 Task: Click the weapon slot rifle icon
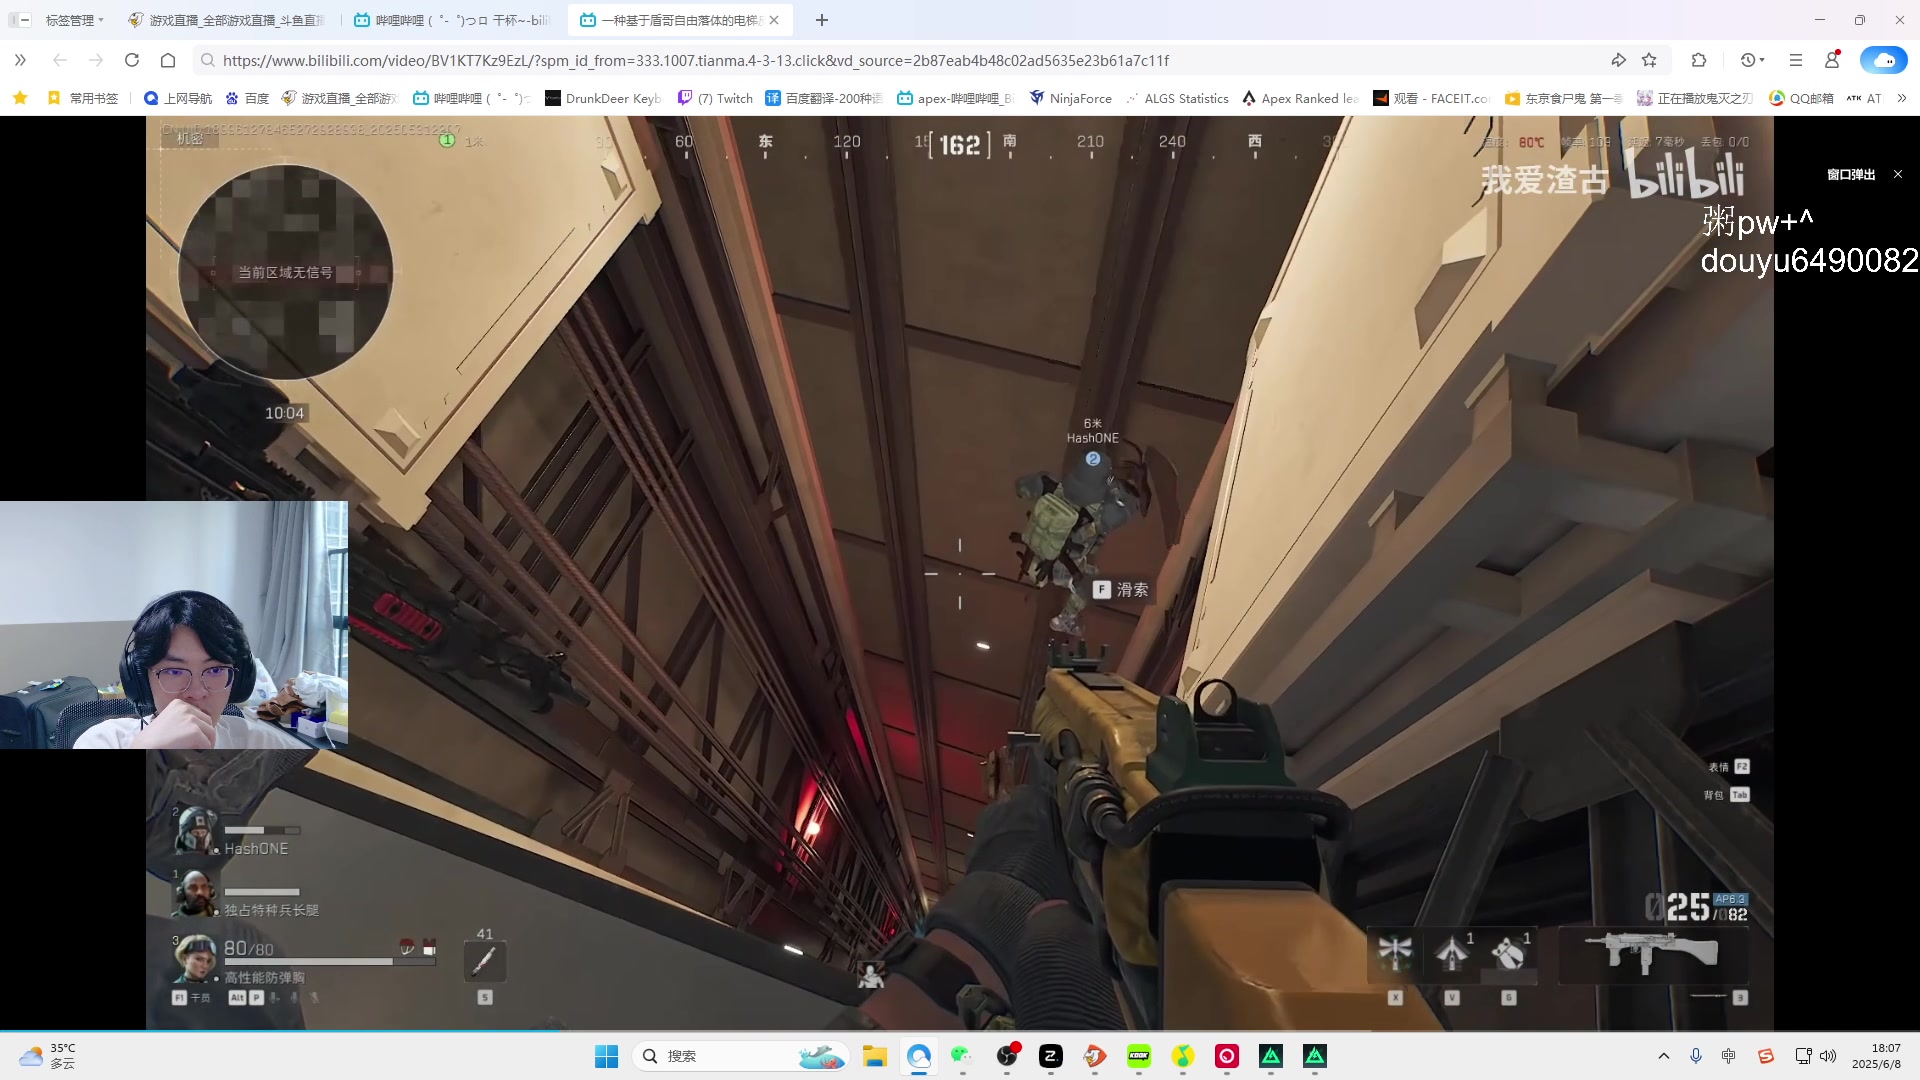click(x=1654, y=954)
